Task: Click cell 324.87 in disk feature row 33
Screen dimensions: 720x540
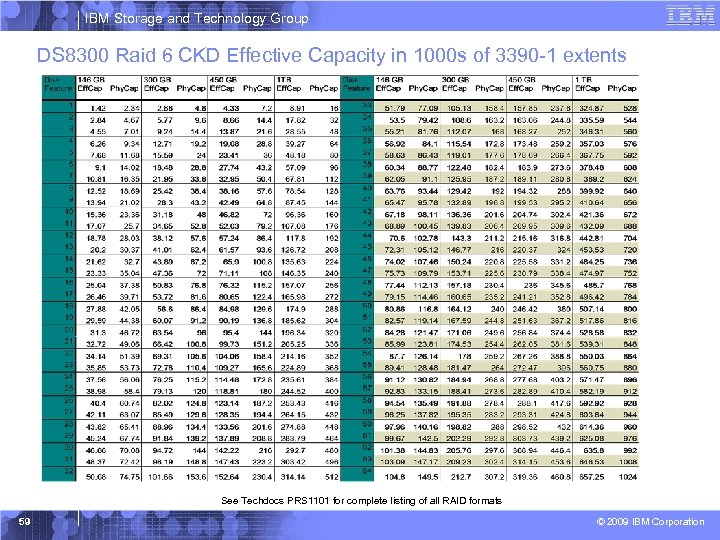Action: (x=592, y=108)
